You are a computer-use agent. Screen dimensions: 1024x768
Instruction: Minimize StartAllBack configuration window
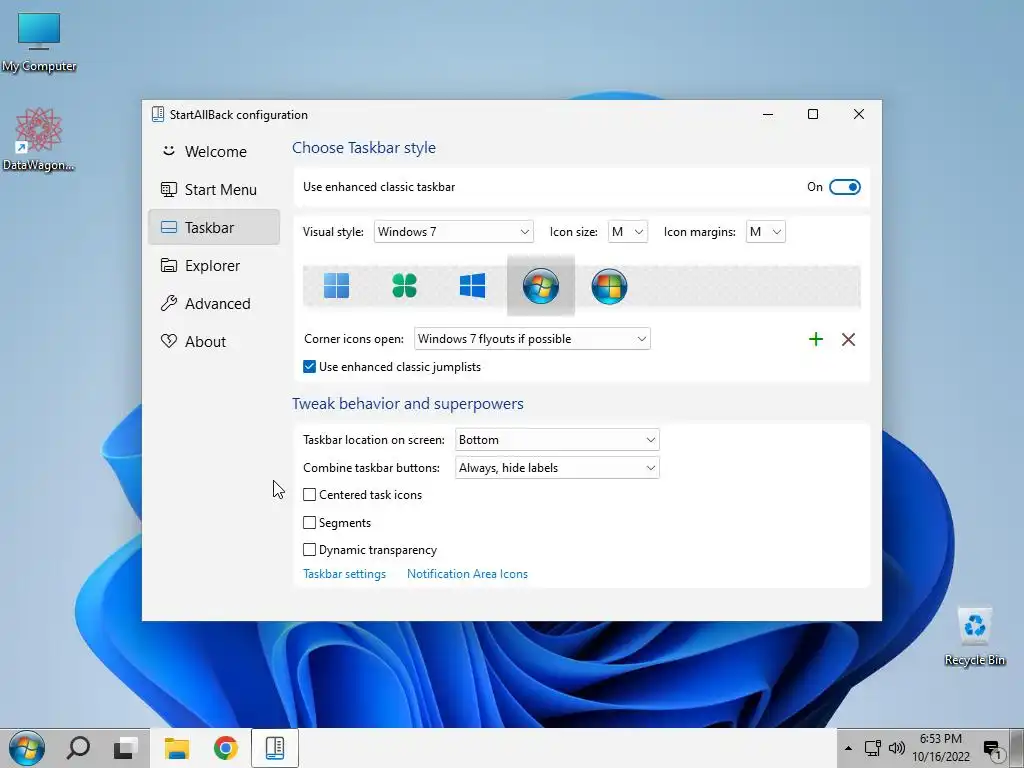click(x=768, y=114)
